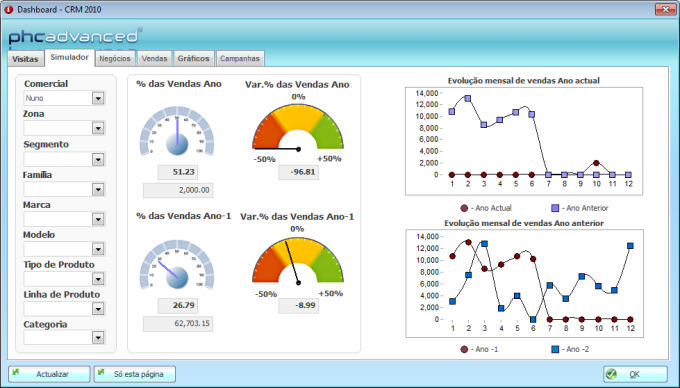680x388 pixels.
Task: Click the Actualizar button
Action: (x=49, y=374)
